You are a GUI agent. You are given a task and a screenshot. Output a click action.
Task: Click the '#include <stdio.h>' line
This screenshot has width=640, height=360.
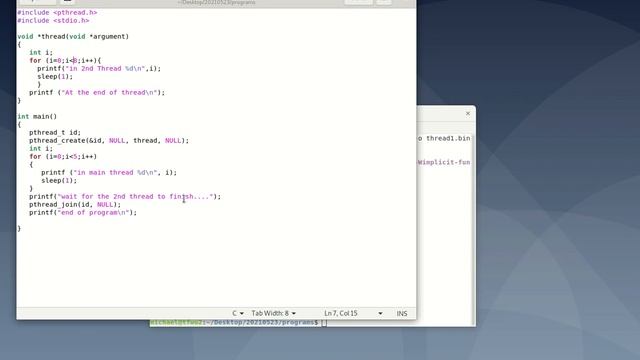pyautogui.click(x=53, y=20)
